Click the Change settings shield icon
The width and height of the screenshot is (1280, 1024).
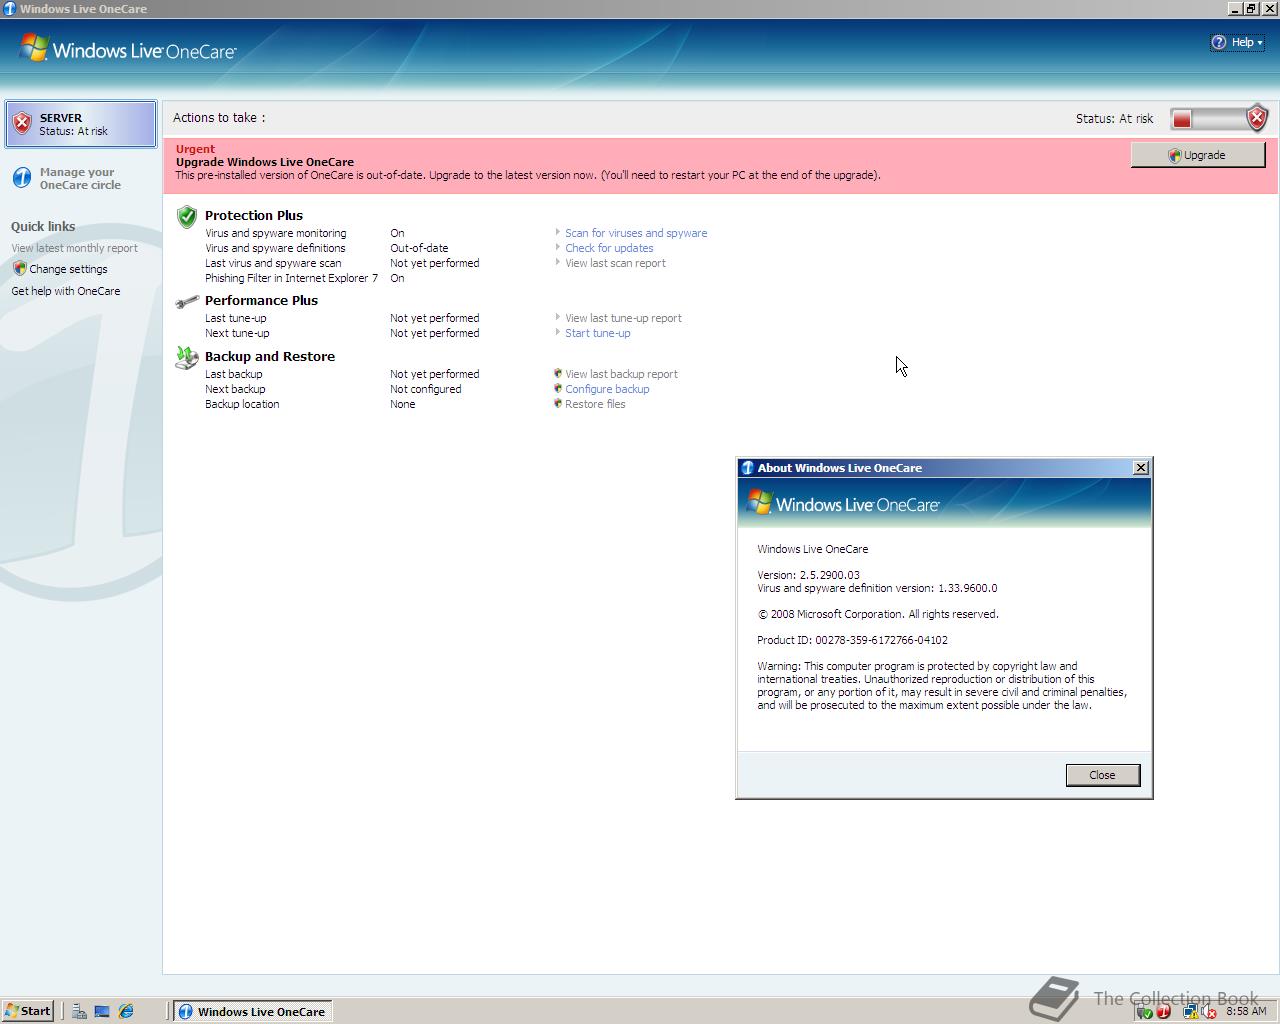19,268
